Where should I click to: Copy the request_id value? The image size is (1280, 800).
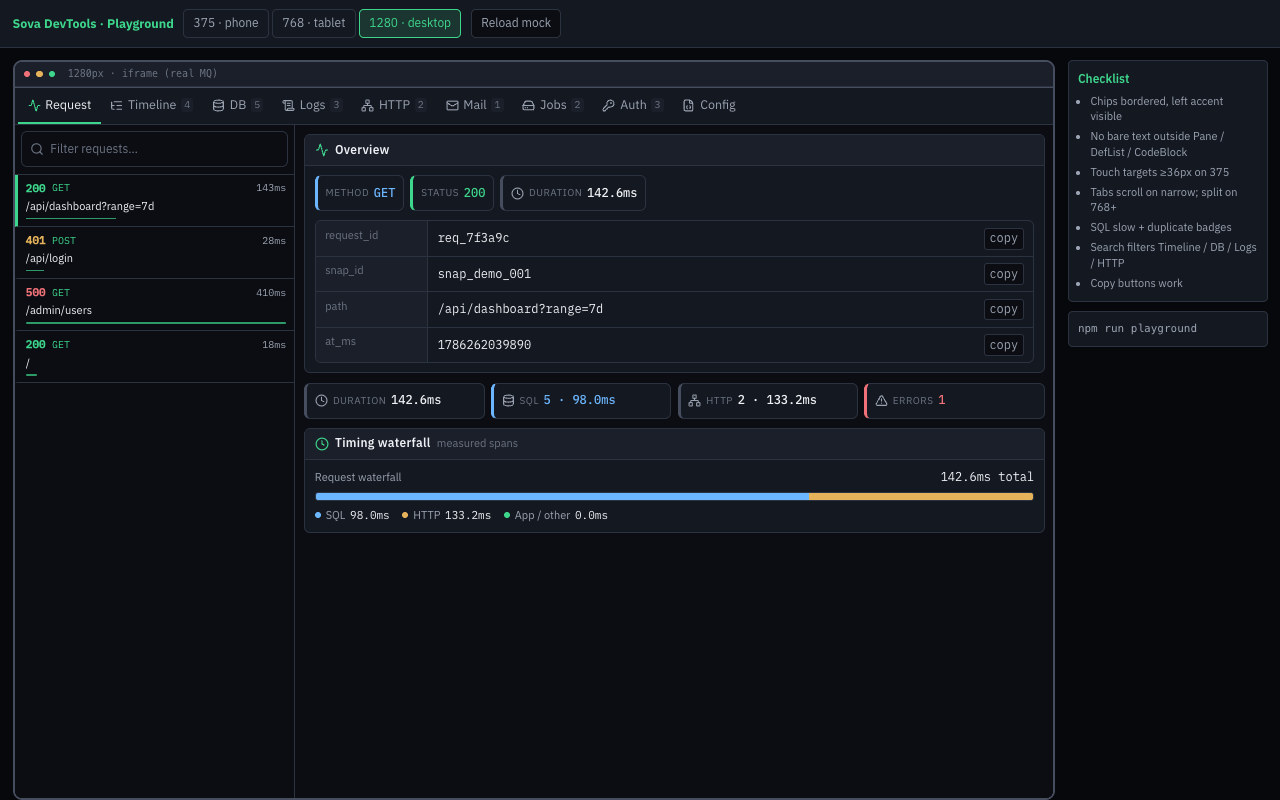[x=1004, y=238]
